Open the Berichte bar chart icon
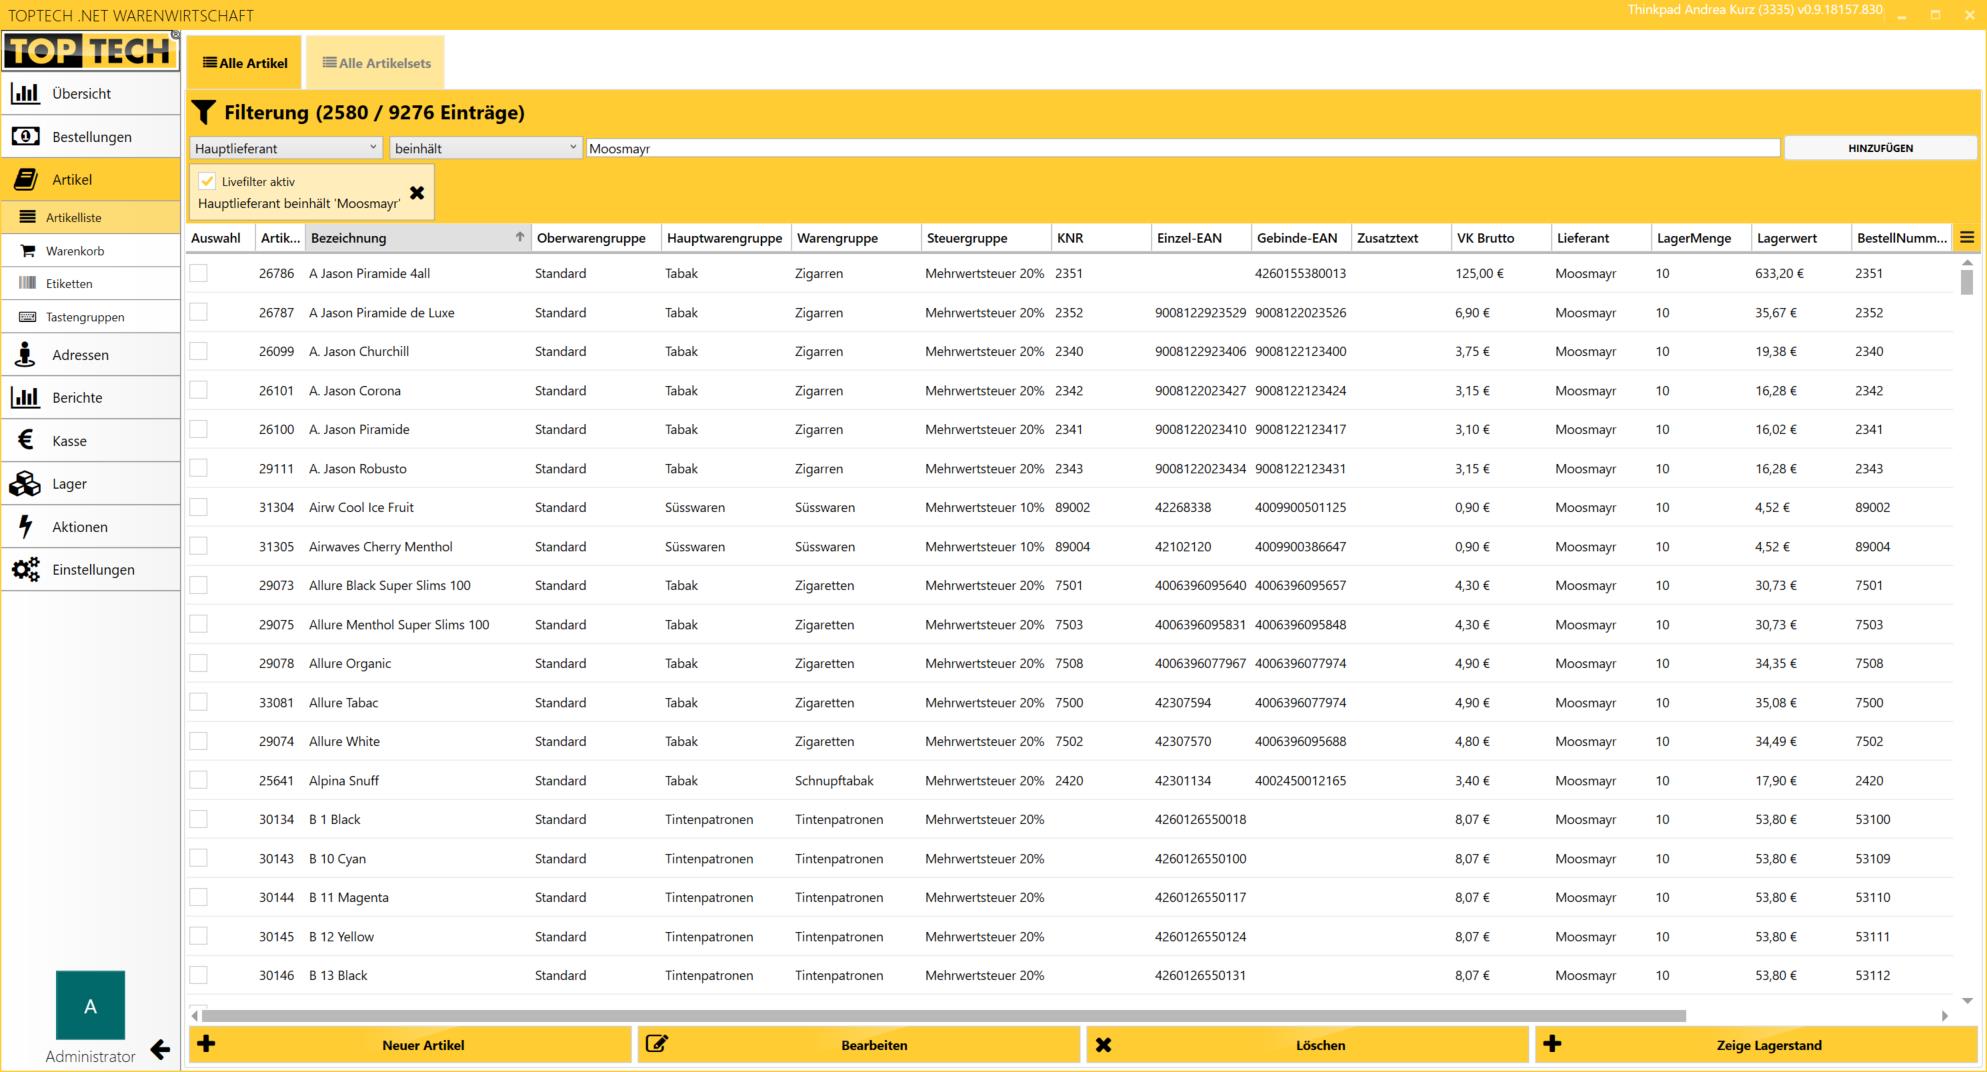This screenshot has width=1987, height=1072. [25, 397]
